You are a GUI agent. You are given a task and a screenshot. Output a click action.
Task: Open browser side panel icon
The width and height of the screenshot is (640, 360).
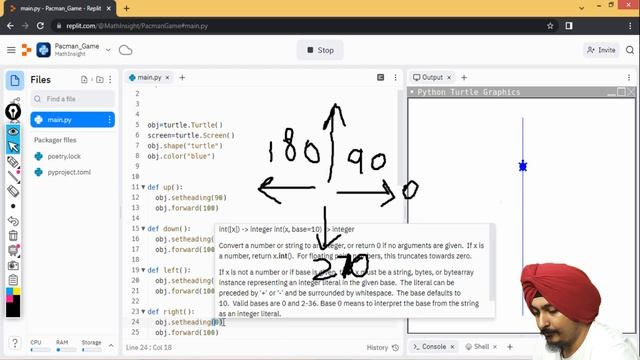pyautogui.click(x=569, y=26)
